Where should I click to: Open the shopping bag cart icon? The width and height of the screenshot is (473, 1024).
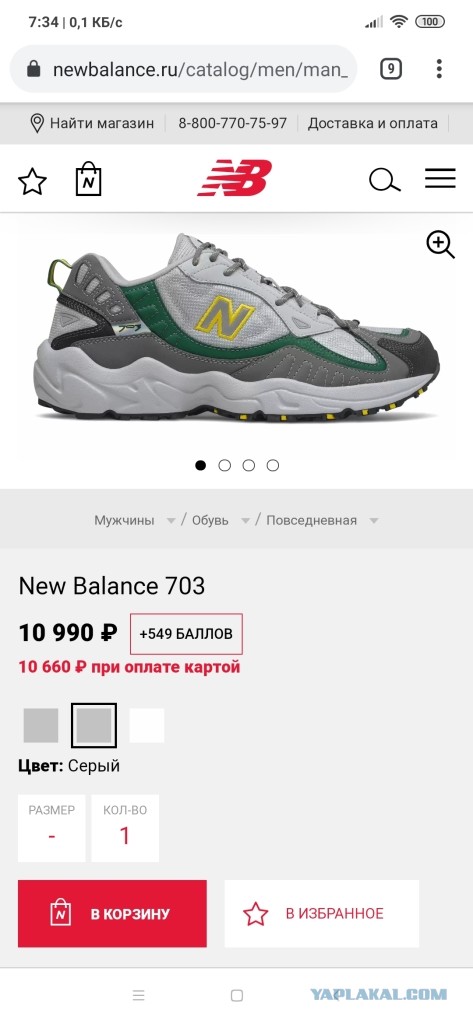[x=89, y=179]
